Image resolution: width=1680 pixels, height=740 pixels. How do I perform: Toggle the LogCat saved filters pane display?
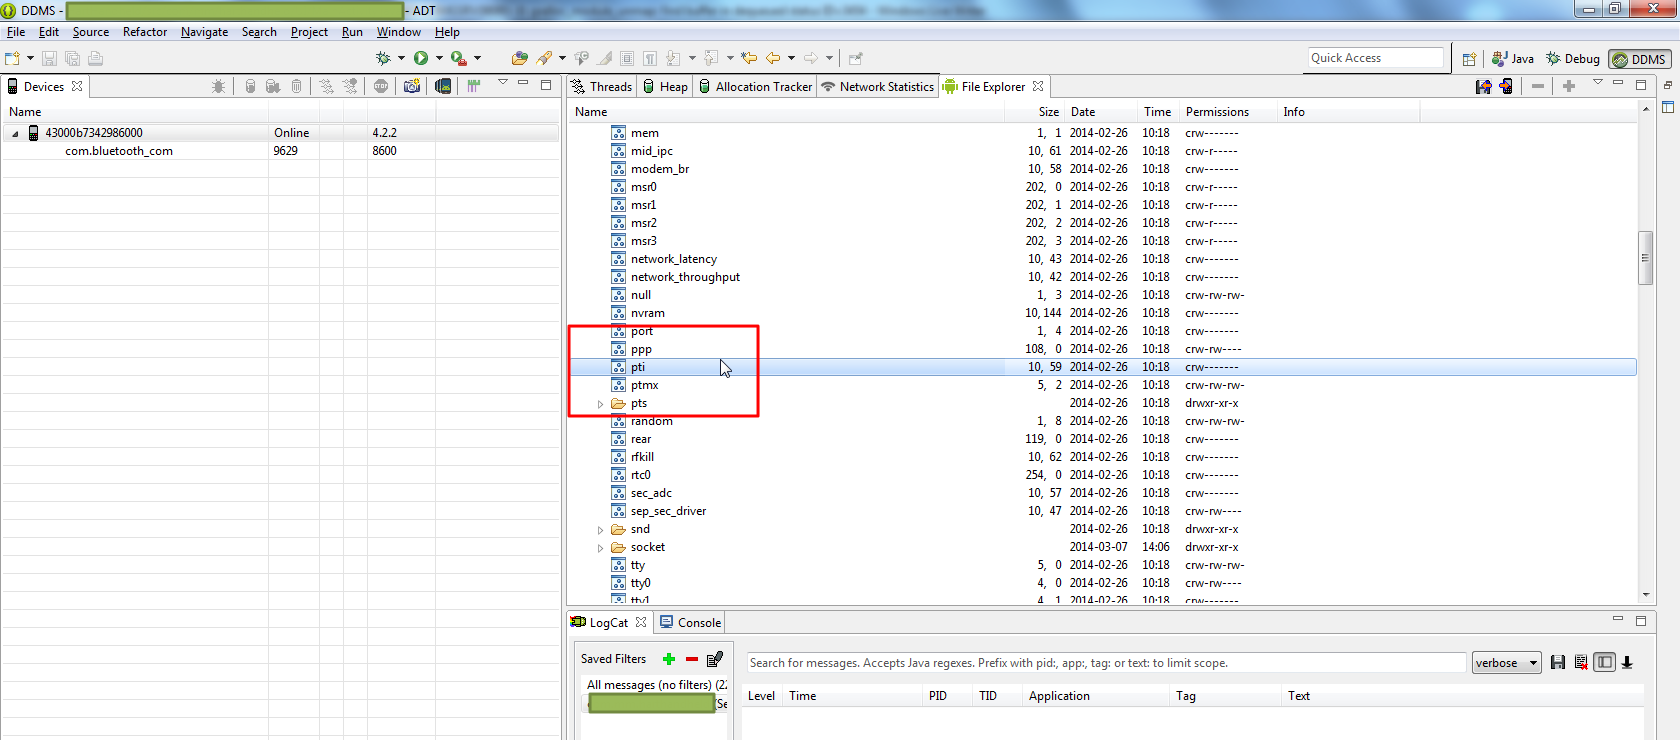(1604, 662)
